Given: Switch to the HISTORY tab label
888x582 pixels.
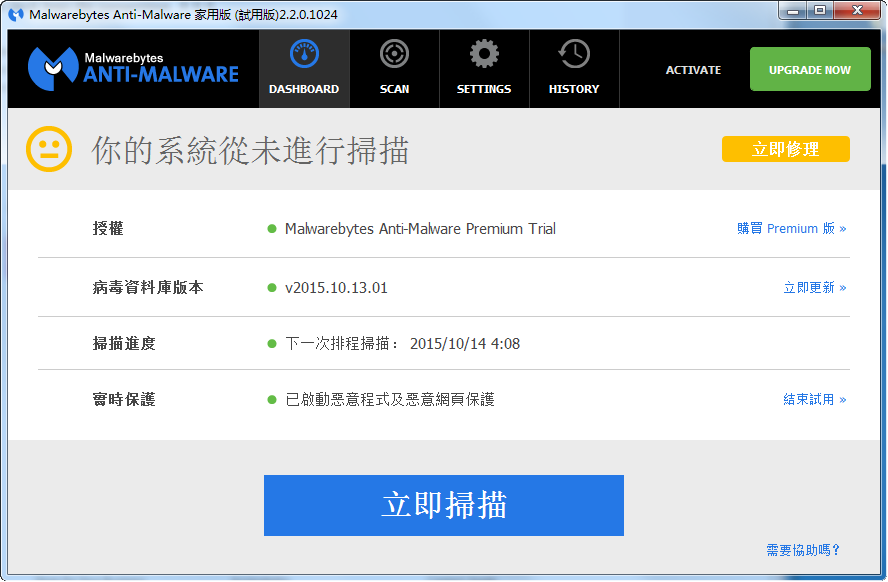Looking at the screenshot, I should [x=574, y=89].
